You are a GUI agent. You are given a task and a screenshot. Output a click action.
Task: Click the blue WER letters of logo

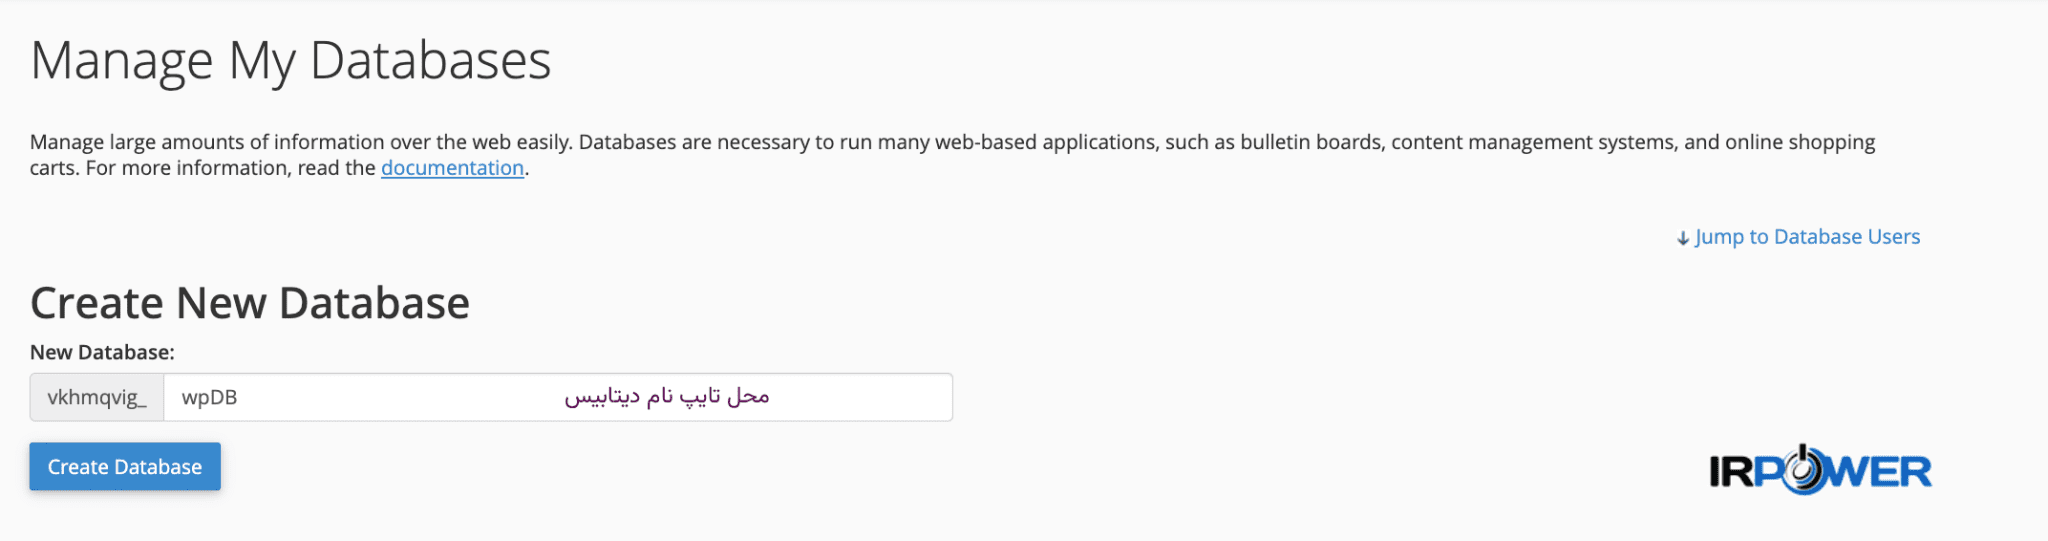tap(1880, 471)
